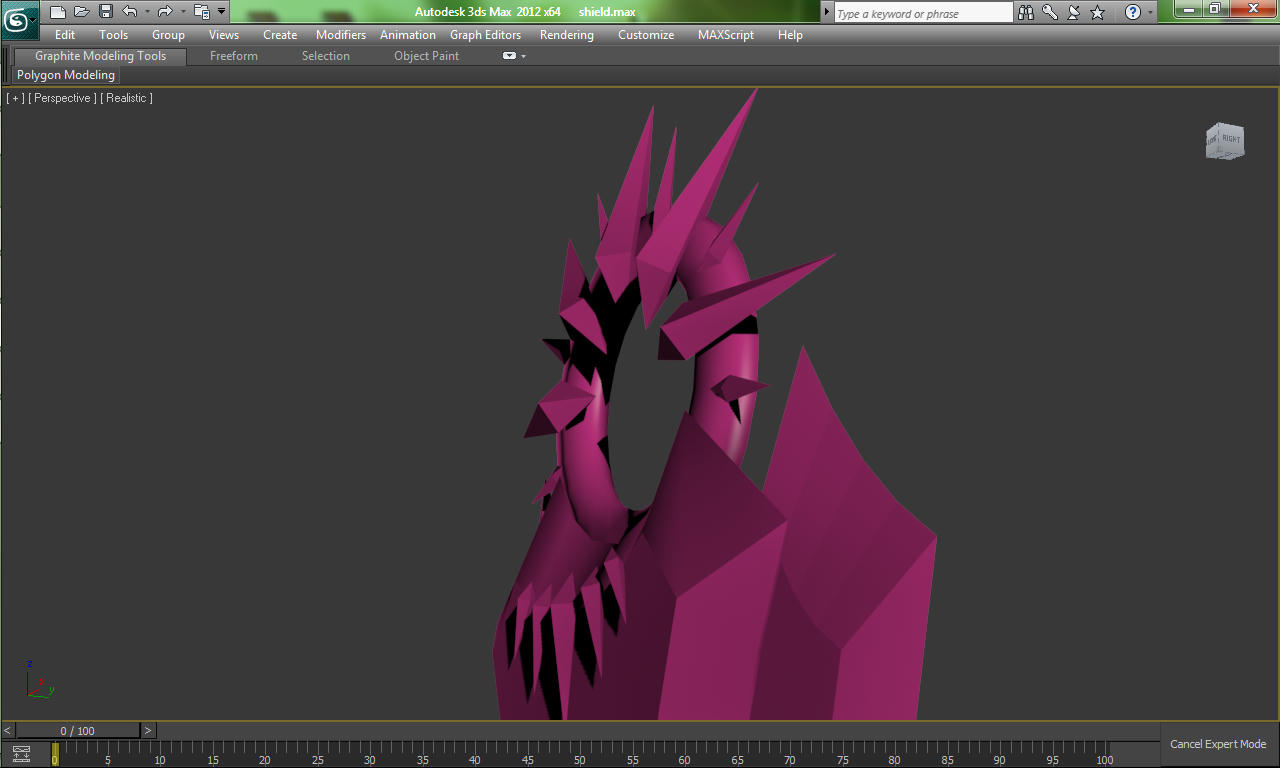The width and height of the screenshot is (1280, 768).
Task: Open the Customize menu
Action: (646, 35)
